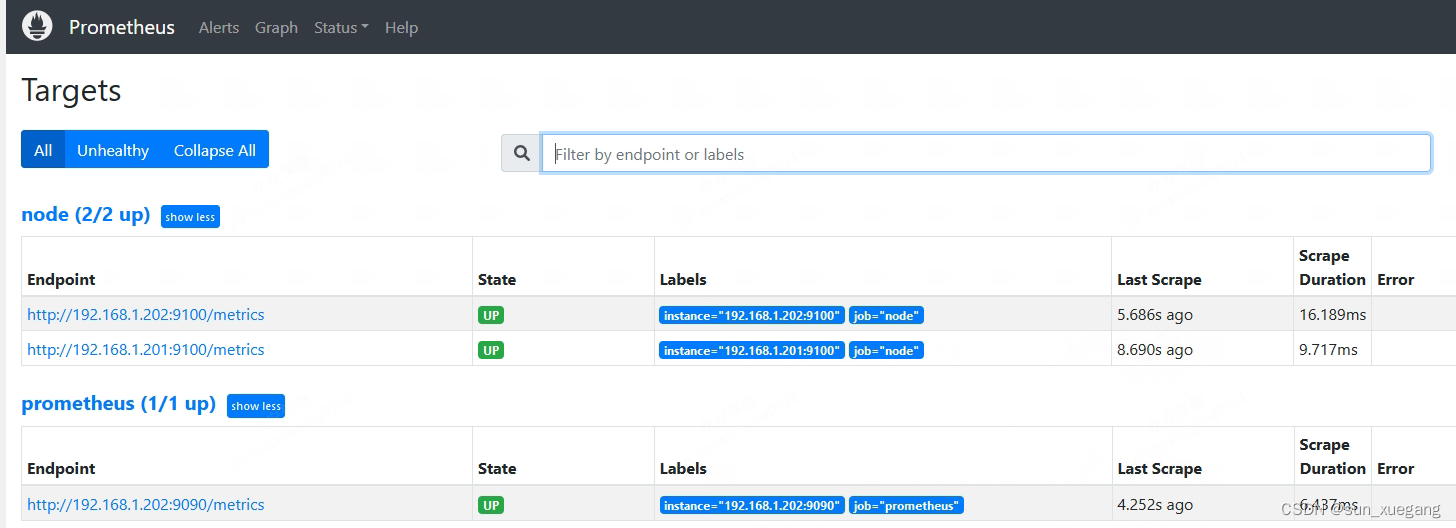Click UP badge for 192.168.1.202:9090
The image size is (1456, 528).
[x=491, y=505]
